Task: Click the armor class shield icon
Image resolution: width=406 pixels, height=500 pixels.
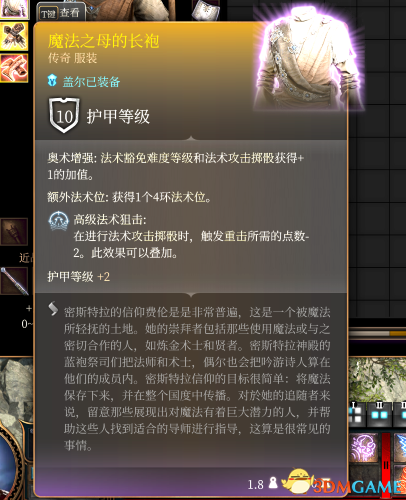Action: (64, 115)
